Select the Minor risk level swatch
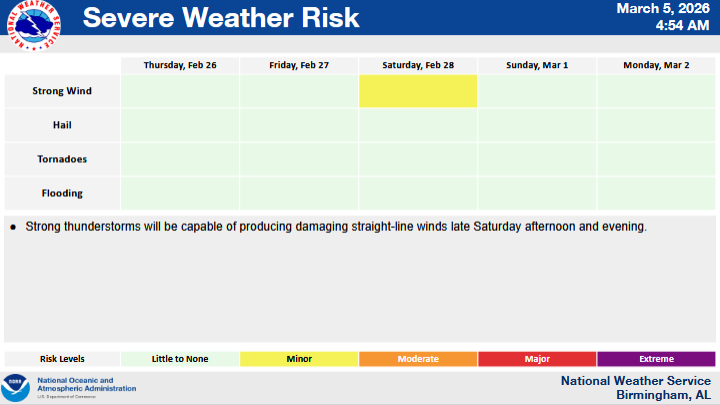 [x=299, y=359]
